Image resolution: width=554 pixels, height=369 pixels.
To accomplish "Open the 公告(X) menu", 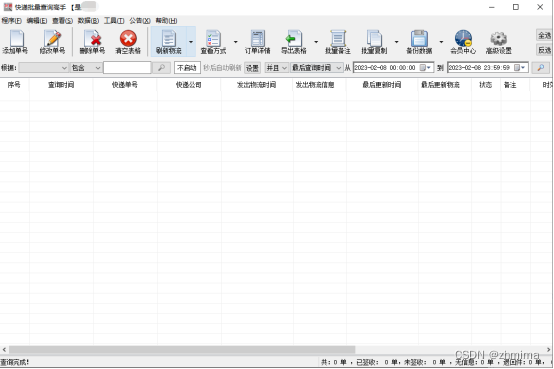I will 140,21.
